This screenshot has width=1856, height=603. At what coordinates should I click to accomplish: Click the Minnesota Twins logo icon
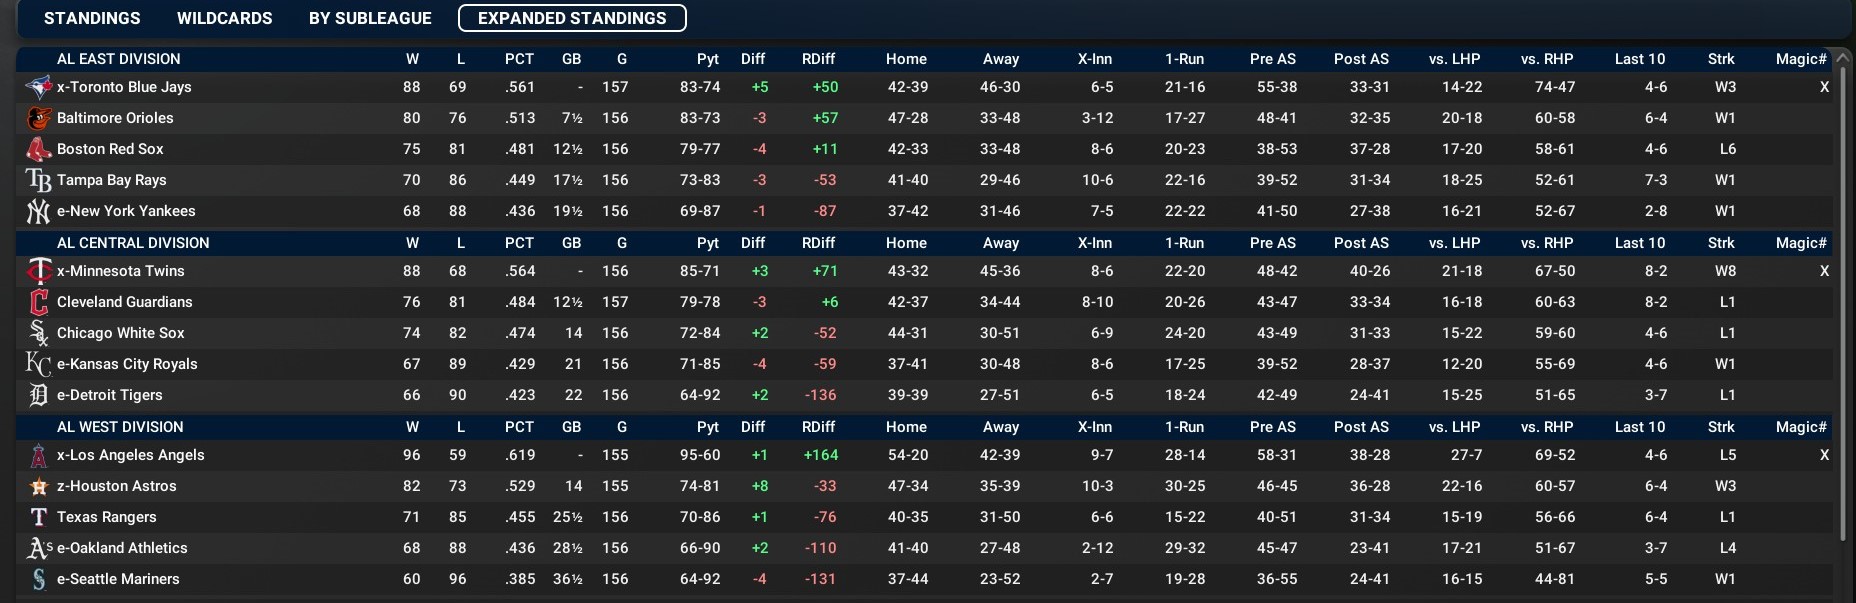[x=38, y=271]
